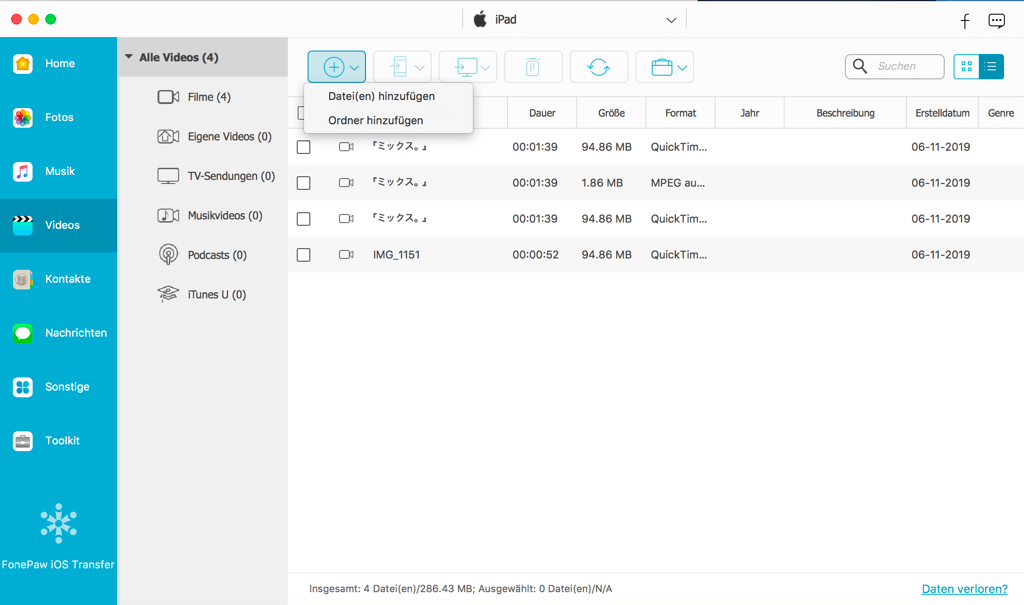Click the FonePaw iOS Transfer label

point(58,564)
